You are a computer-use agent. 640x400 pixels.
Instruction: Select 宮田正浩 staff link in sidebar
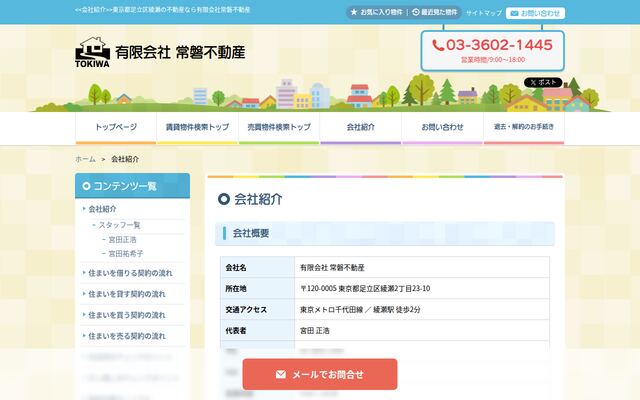click(x=122, y=240)
